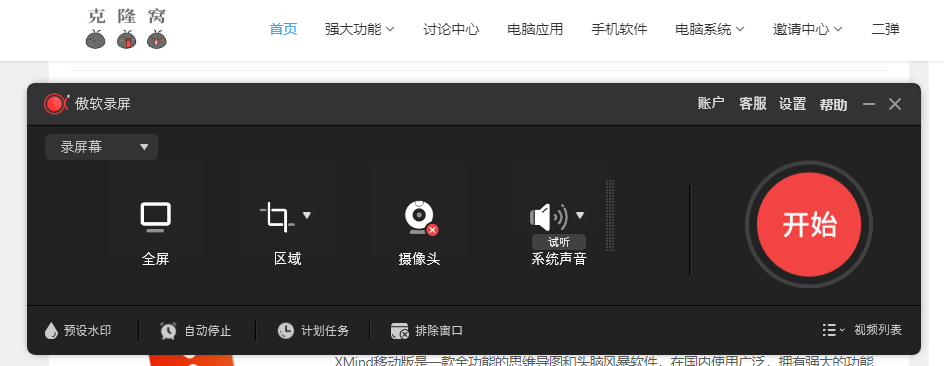Click the 克隆窝 website logo
The width and height of the screenshot is (944, 366).
126,29
